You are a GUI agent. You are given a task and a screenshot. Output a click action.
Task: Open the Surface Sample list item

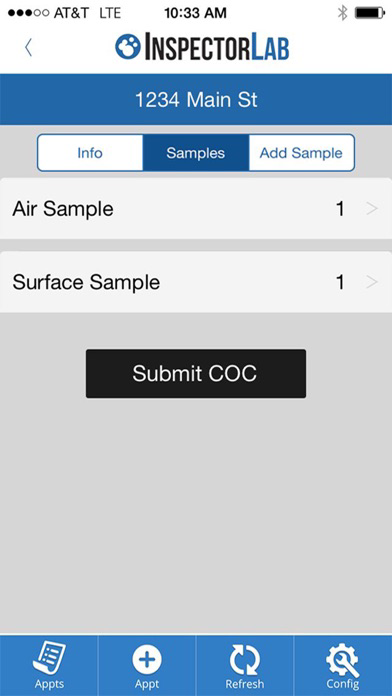click(196, 282)
